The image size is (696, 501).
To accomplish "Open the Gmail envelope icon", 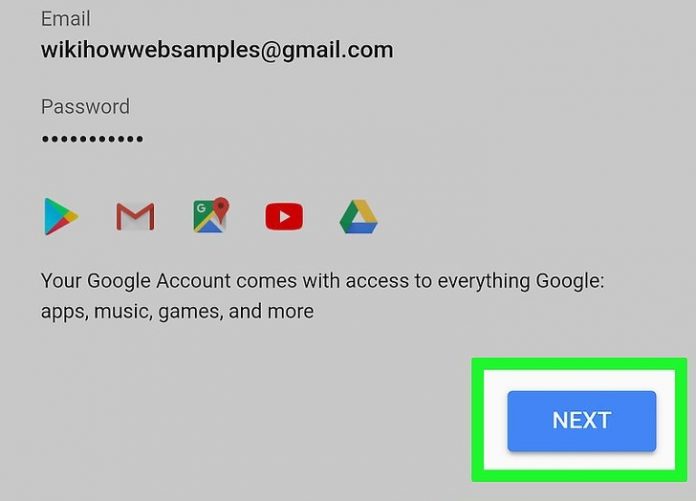I will [135, 217].
